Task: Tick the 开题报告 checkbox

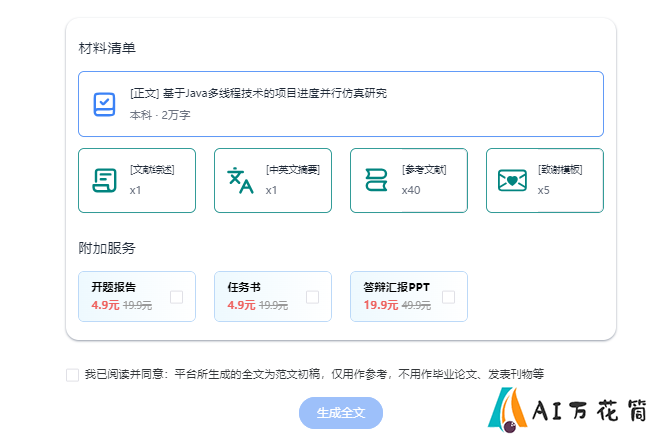Action: (177, 297)
